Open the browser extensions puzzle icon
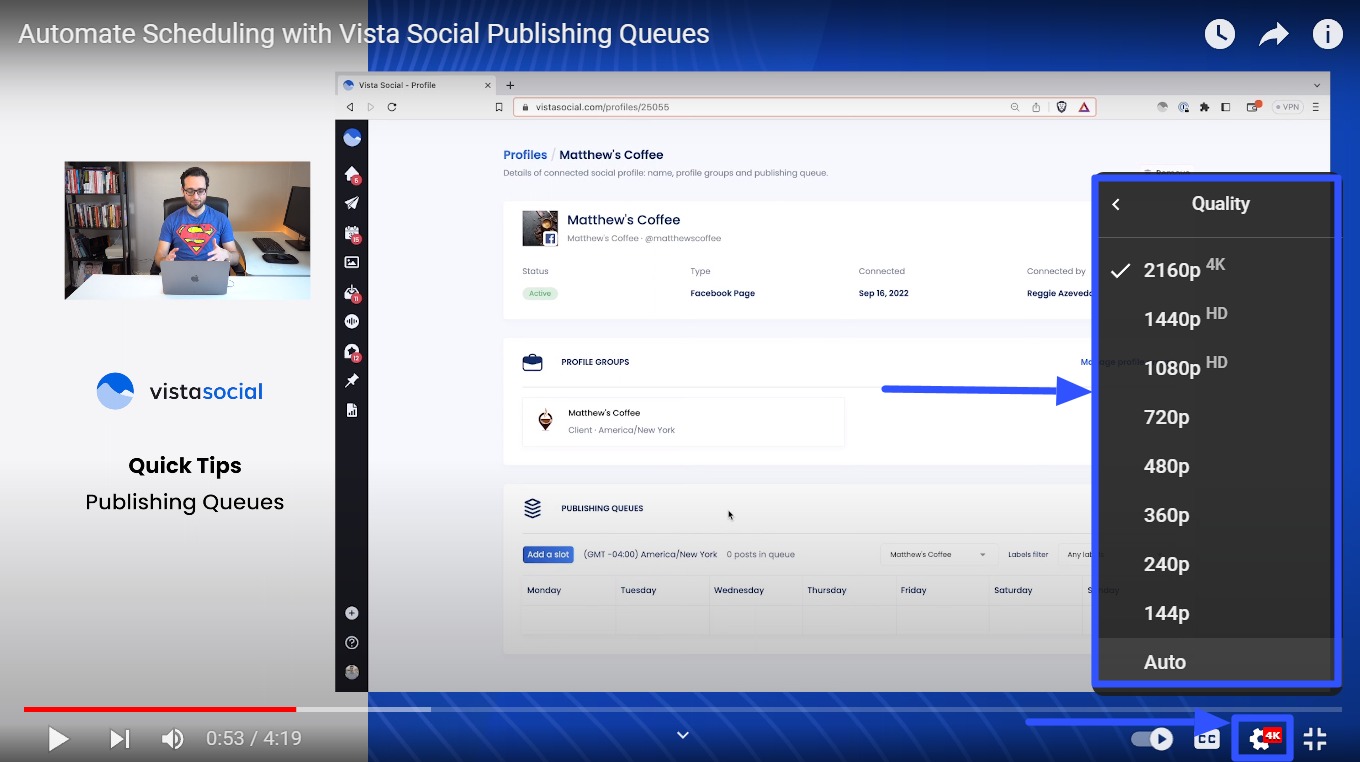 1204,107
